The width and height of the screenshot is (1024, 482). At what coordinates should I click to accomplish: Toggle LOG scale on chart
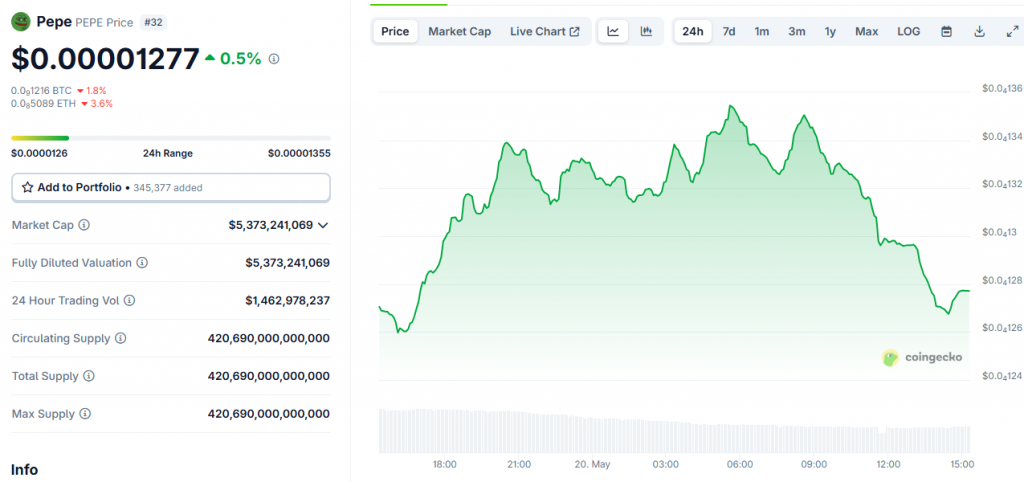tap(908, 31)
